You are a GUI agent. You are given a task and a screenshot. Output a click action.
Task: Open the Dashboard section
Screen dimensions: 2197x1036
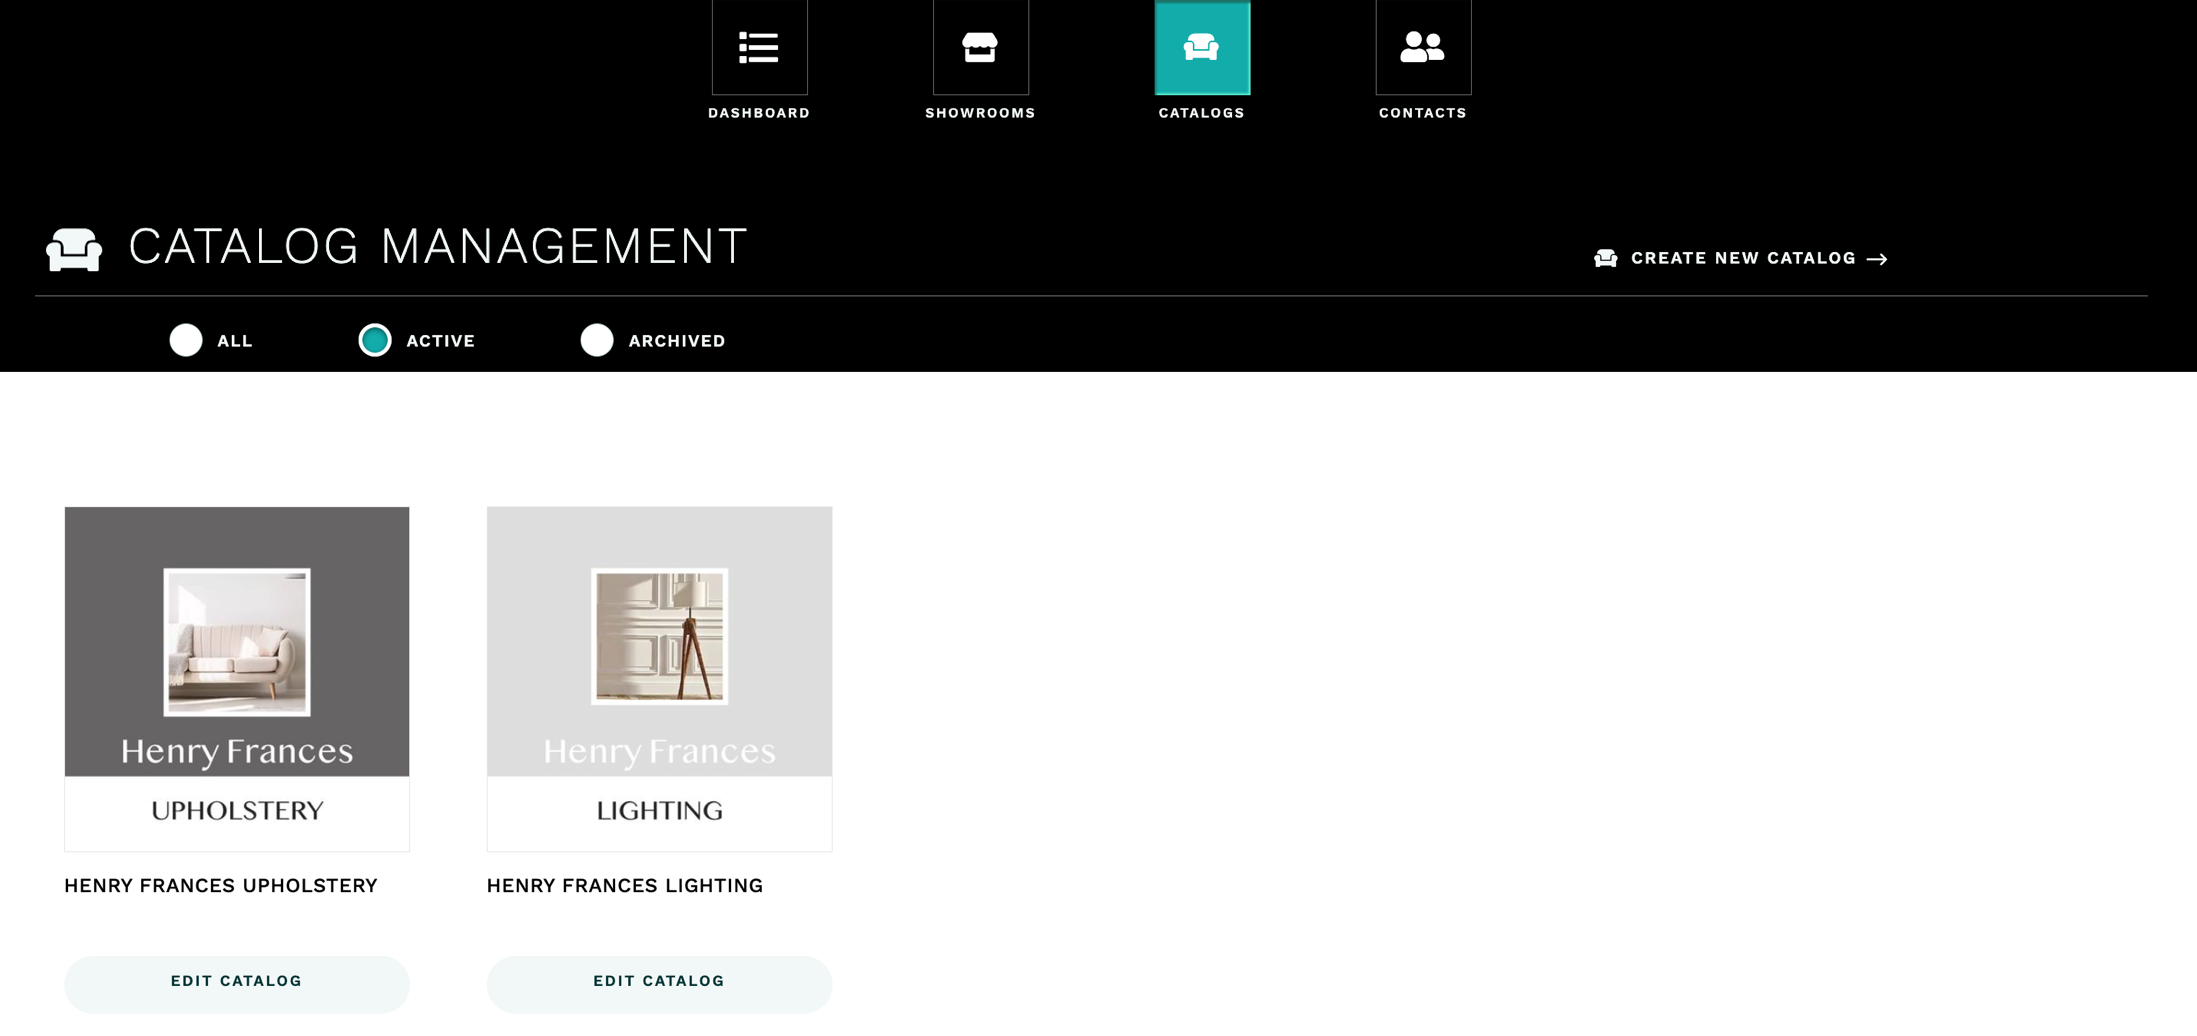[758, 60]
